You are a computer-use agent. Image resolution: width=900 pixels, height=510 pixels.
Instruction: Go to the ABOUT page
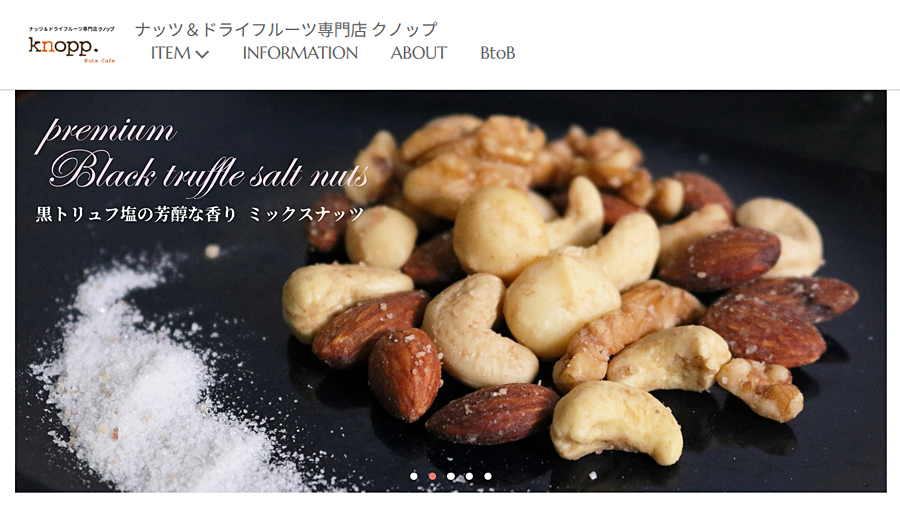418,53
